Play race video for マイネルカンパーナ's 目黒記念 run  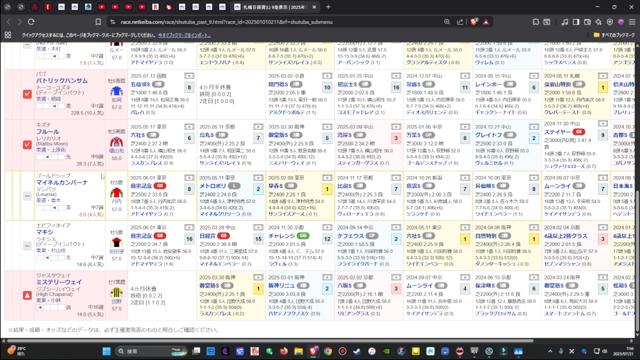189,178
